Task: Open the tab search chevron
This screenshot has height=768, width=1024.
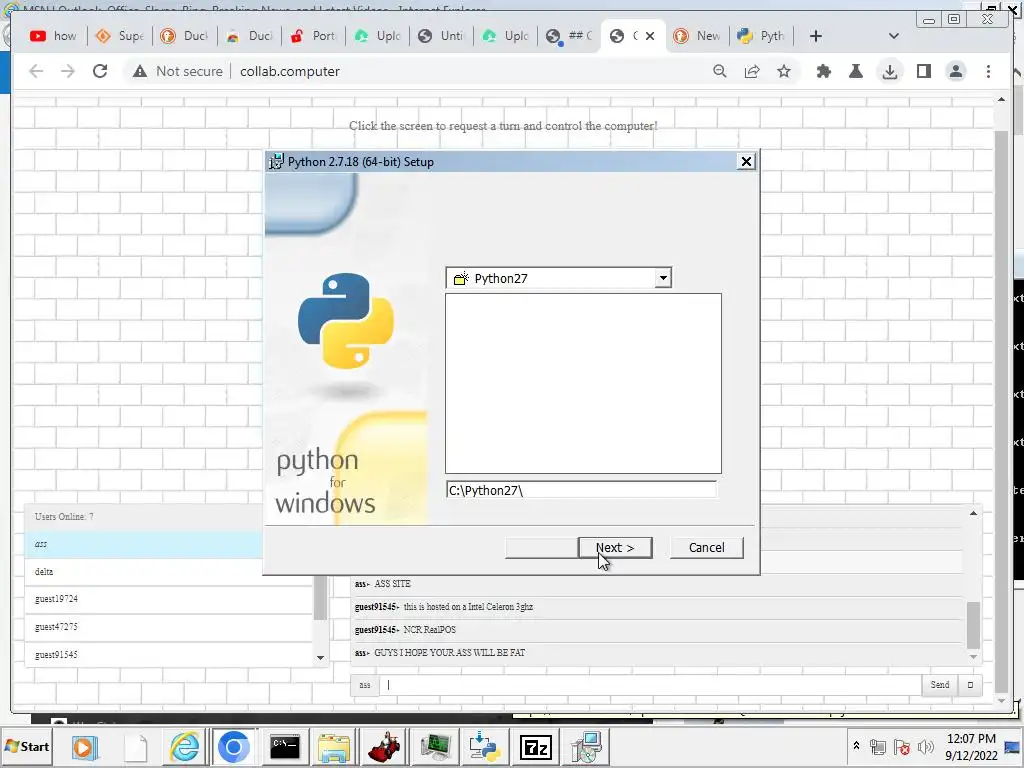Action: pos(893,36)
